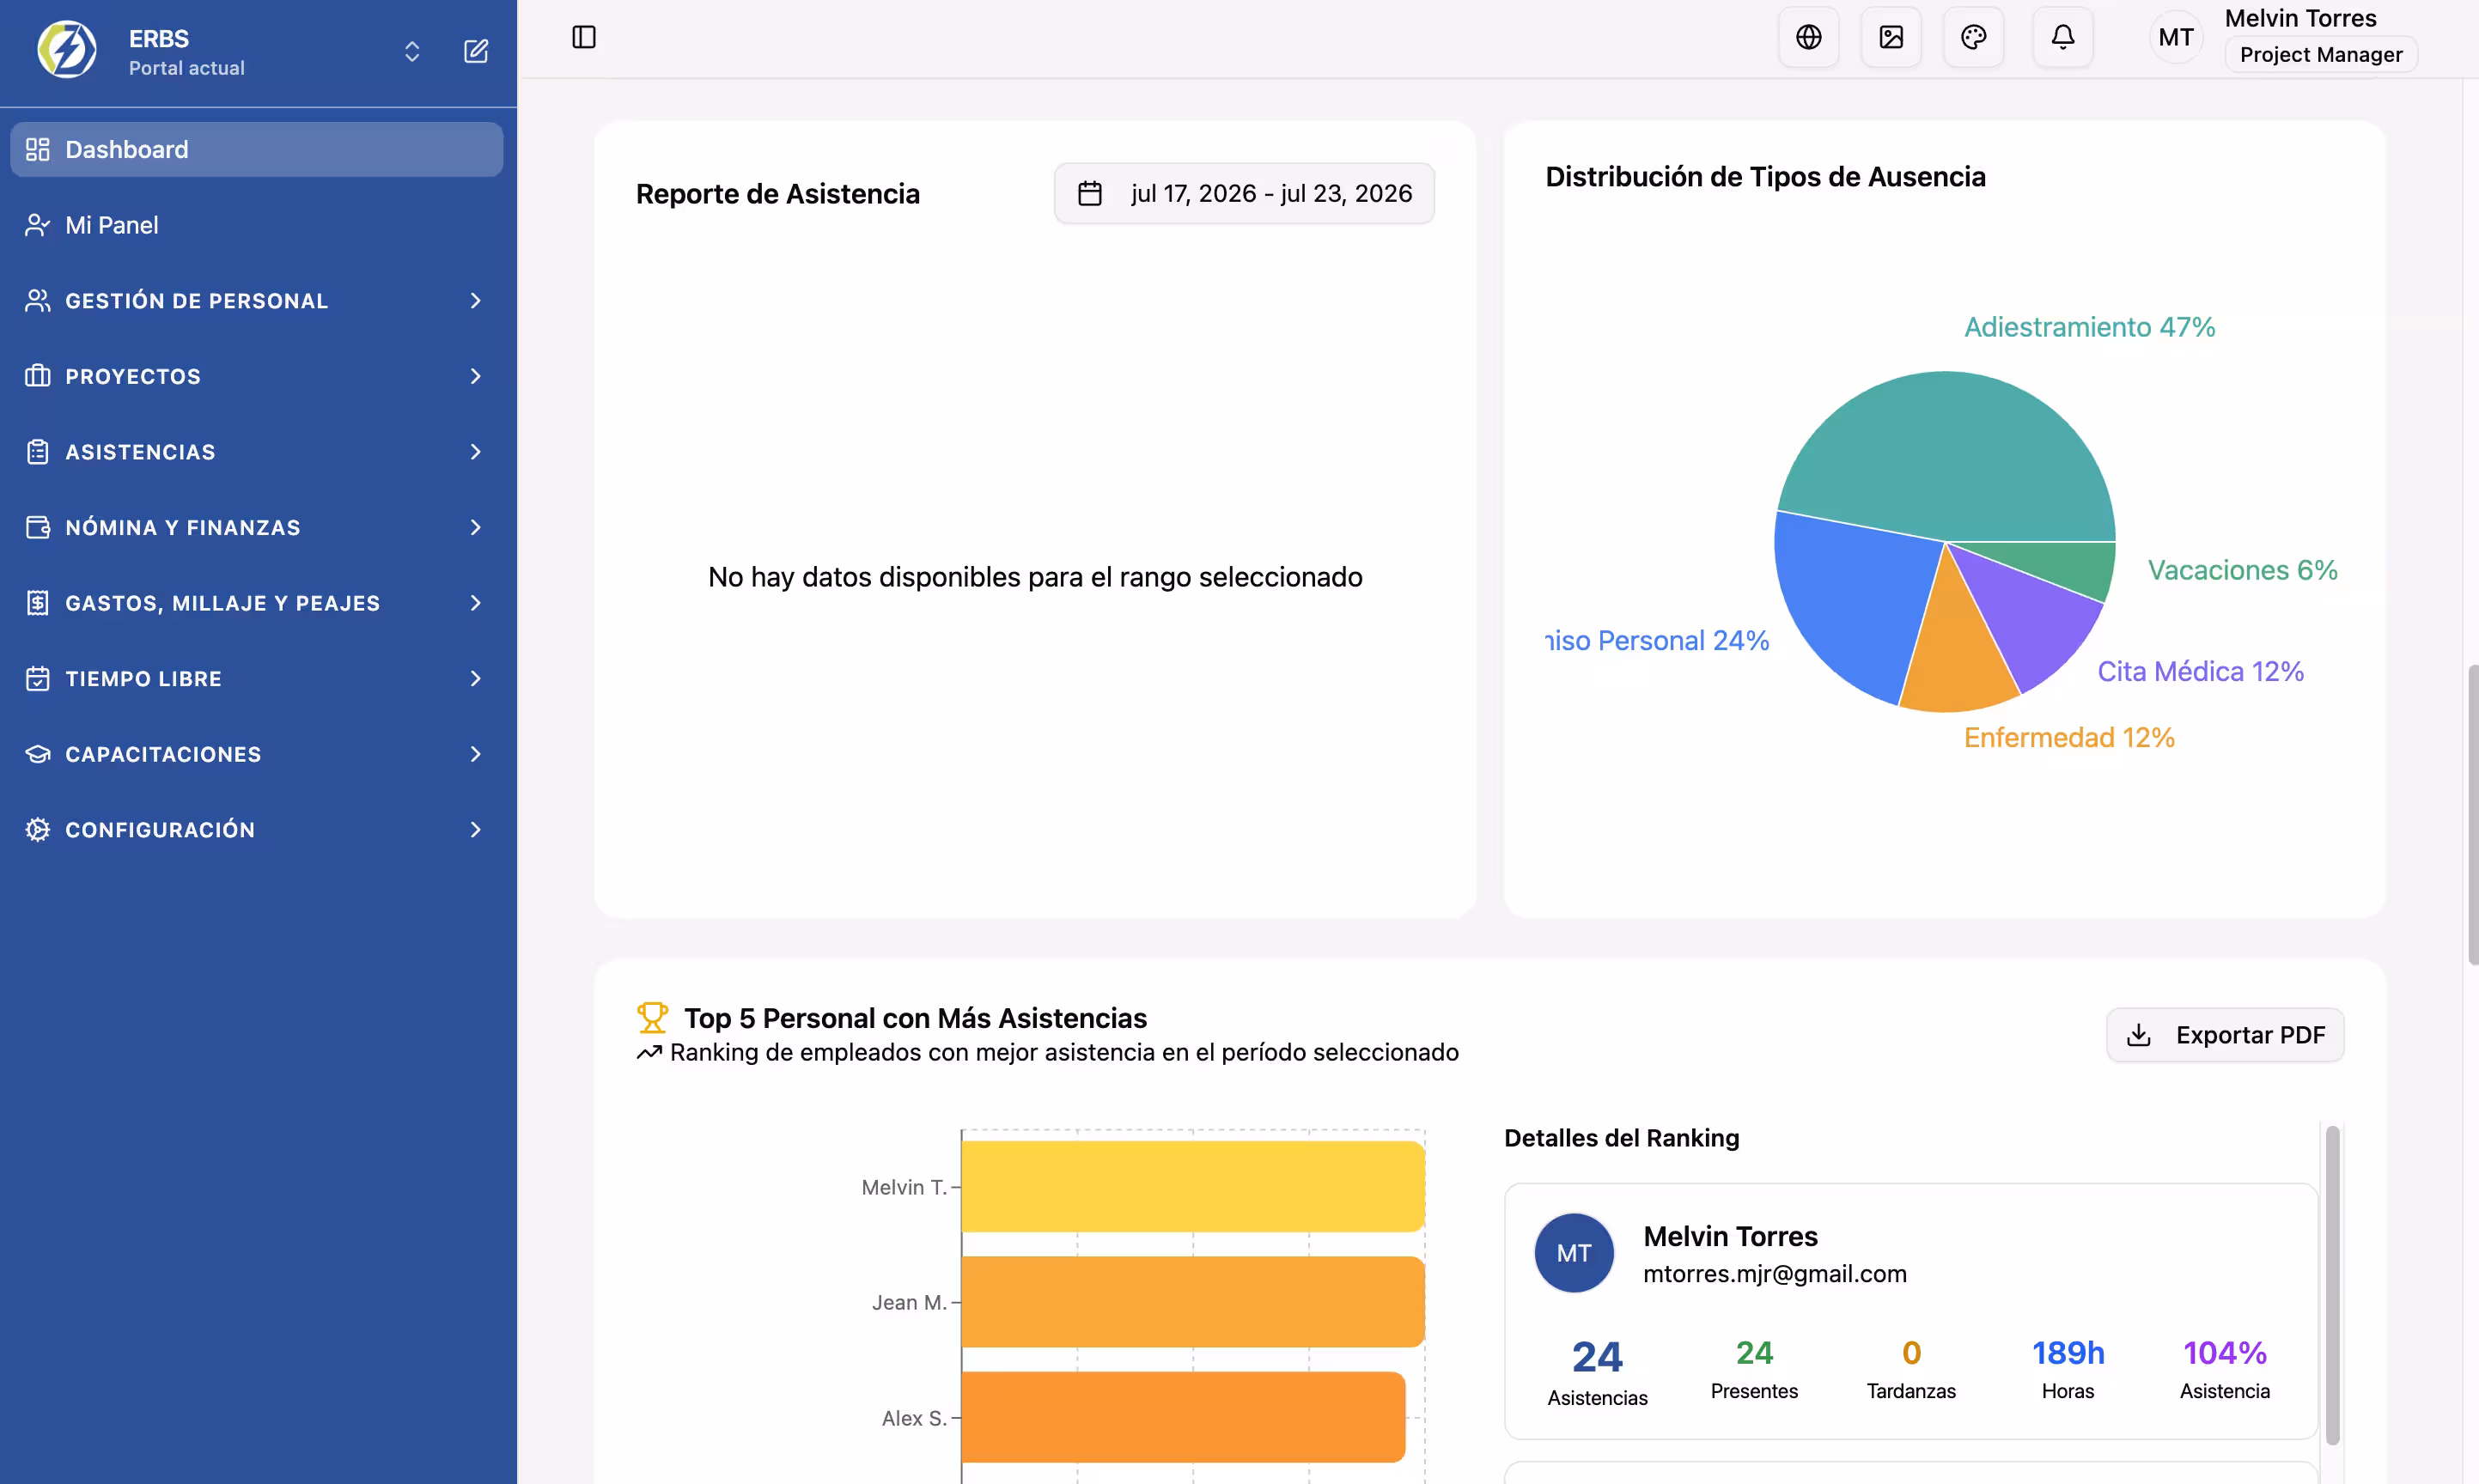Click the Jean M. bar in chart
The height and width of the screenshot is (1484, 2479).
click(x=1193, y=1302)
